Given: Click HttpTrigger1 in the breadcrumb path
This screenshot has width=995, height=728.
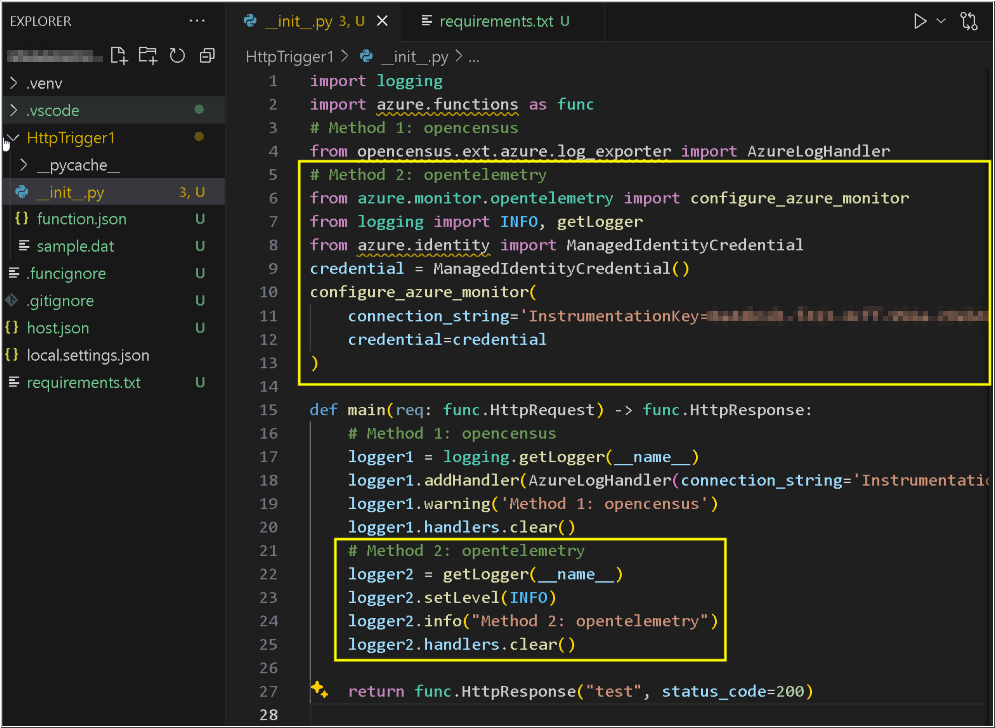Looking at the screenshot, I should [x=289, y=57].
